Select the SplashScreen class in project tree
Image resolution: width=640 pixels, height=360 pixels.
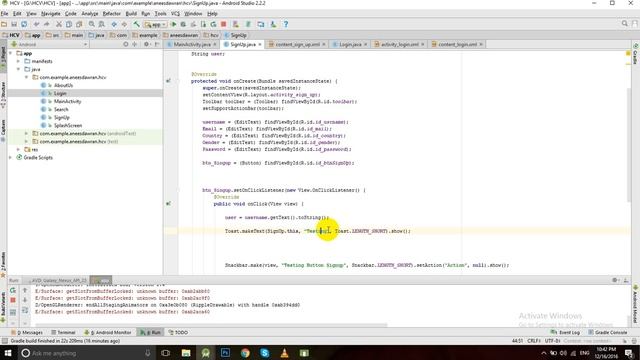pos(68,125)
